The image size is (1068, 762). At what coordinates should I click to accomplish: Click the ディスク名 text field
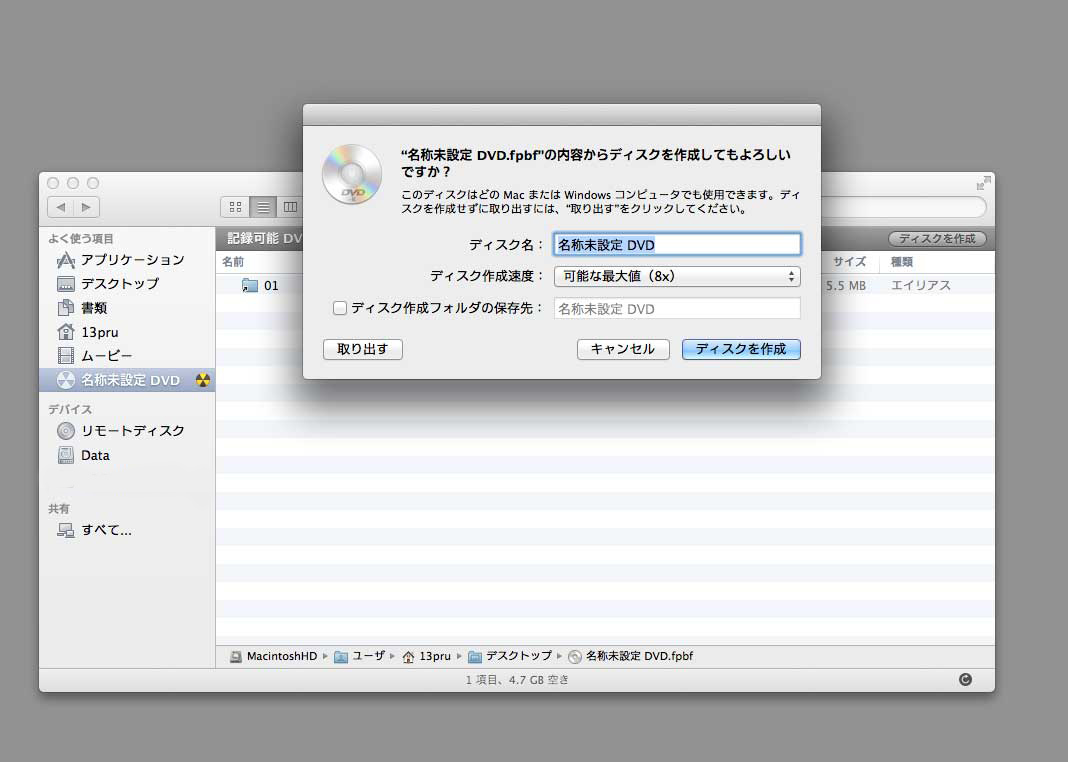click(x=677, y=244)
